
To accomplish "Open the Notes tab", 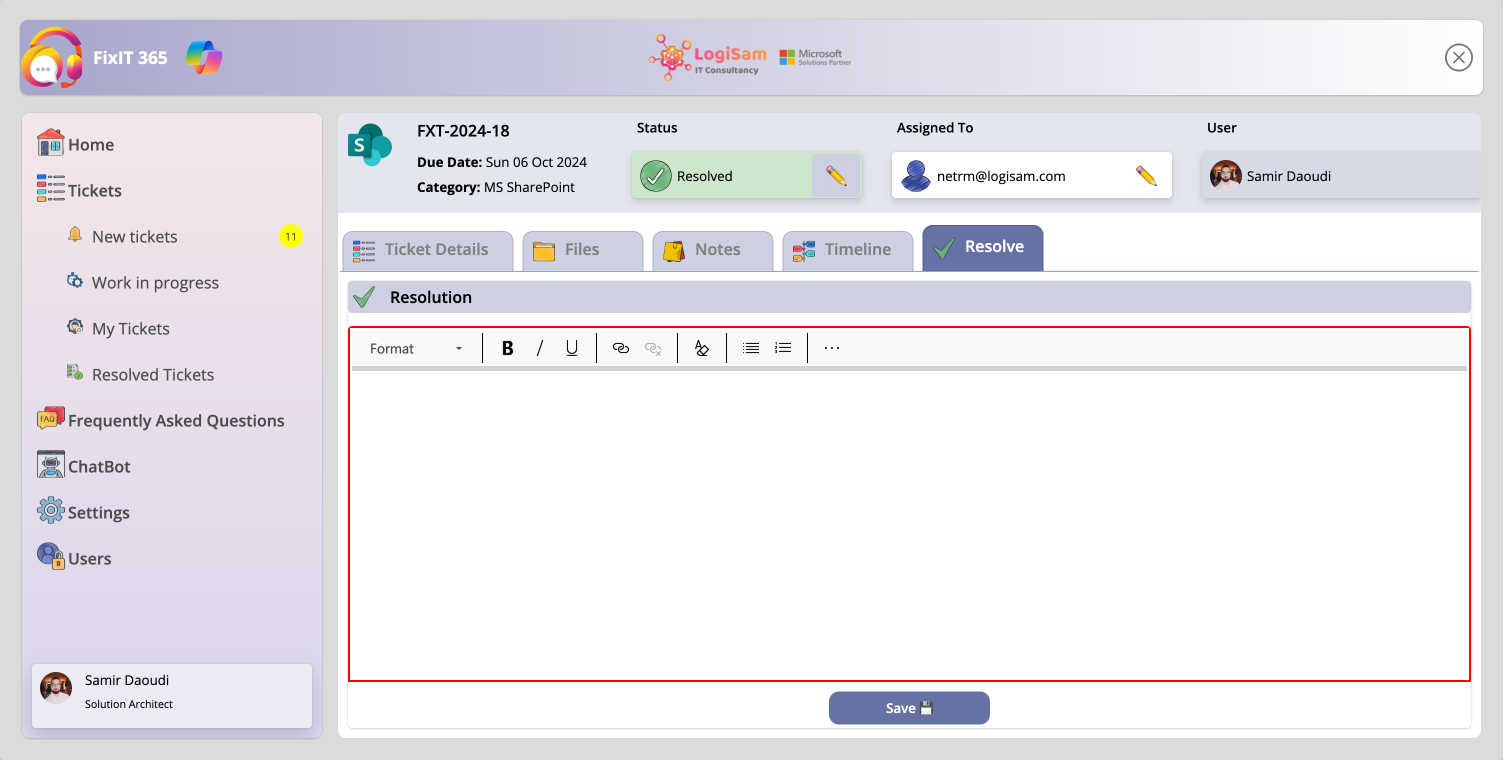I will [x=713, y=250].
